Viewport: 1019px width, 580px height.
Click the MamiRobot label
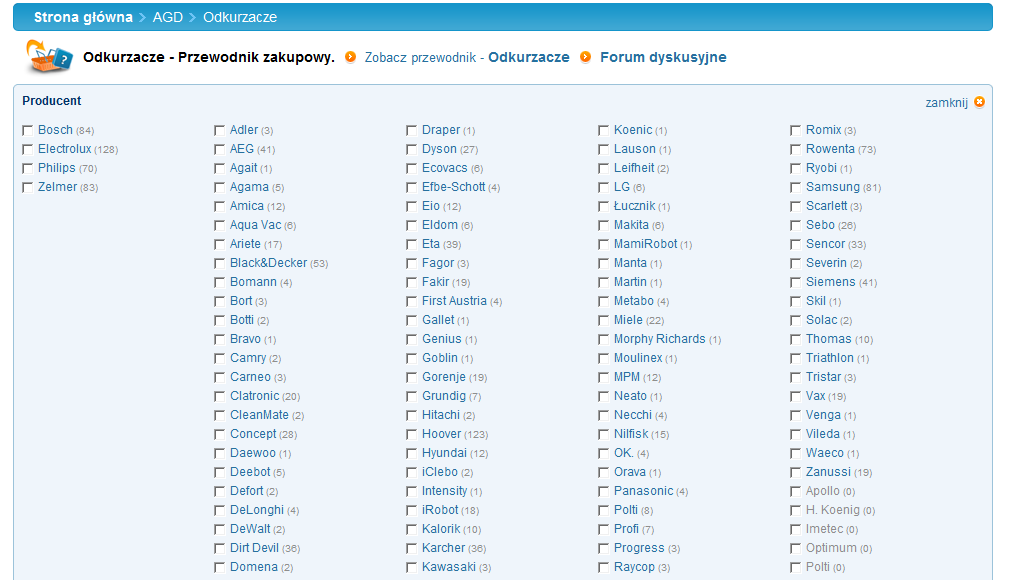[646, 244]
